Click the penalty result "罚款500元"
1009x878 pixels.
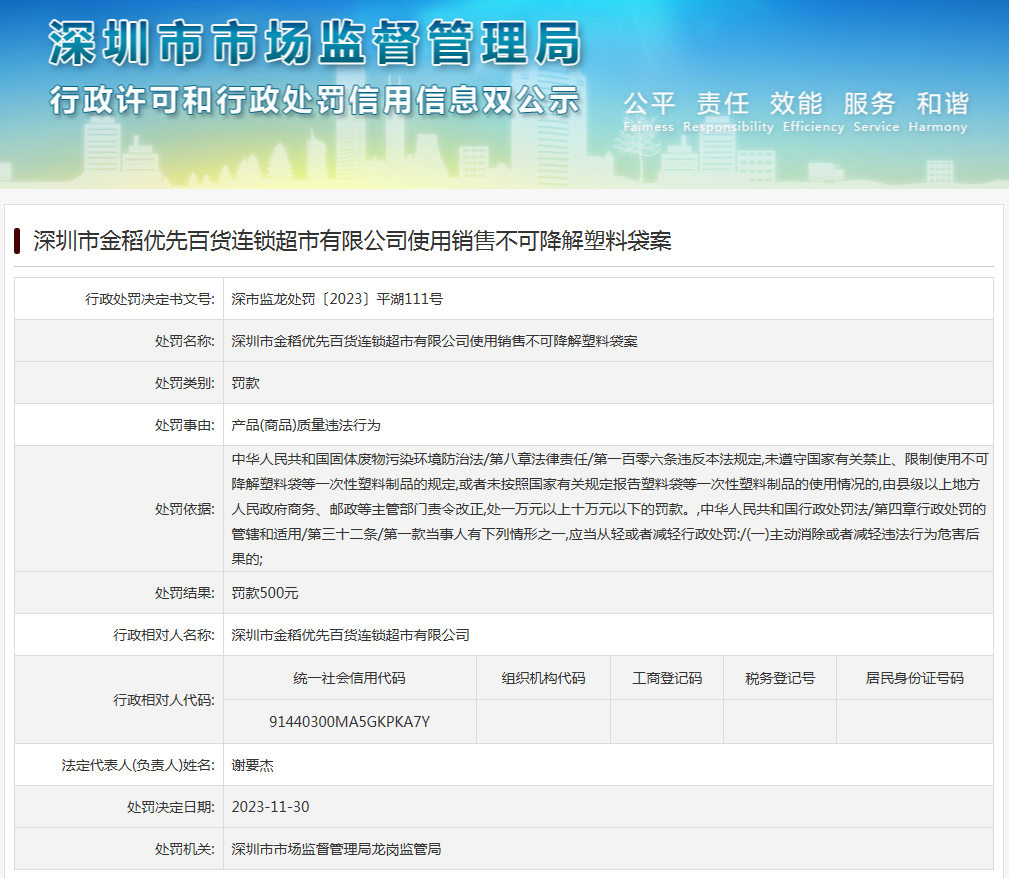[265, 593]
